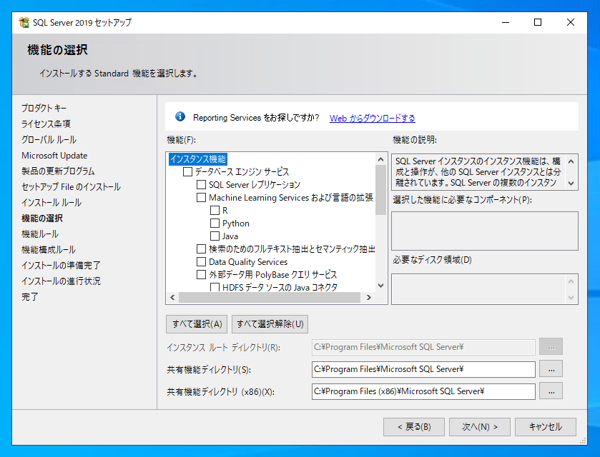Click feature list scroll left arrow
Viewport: 600px width, 457px height.
(x=173, y=297)
